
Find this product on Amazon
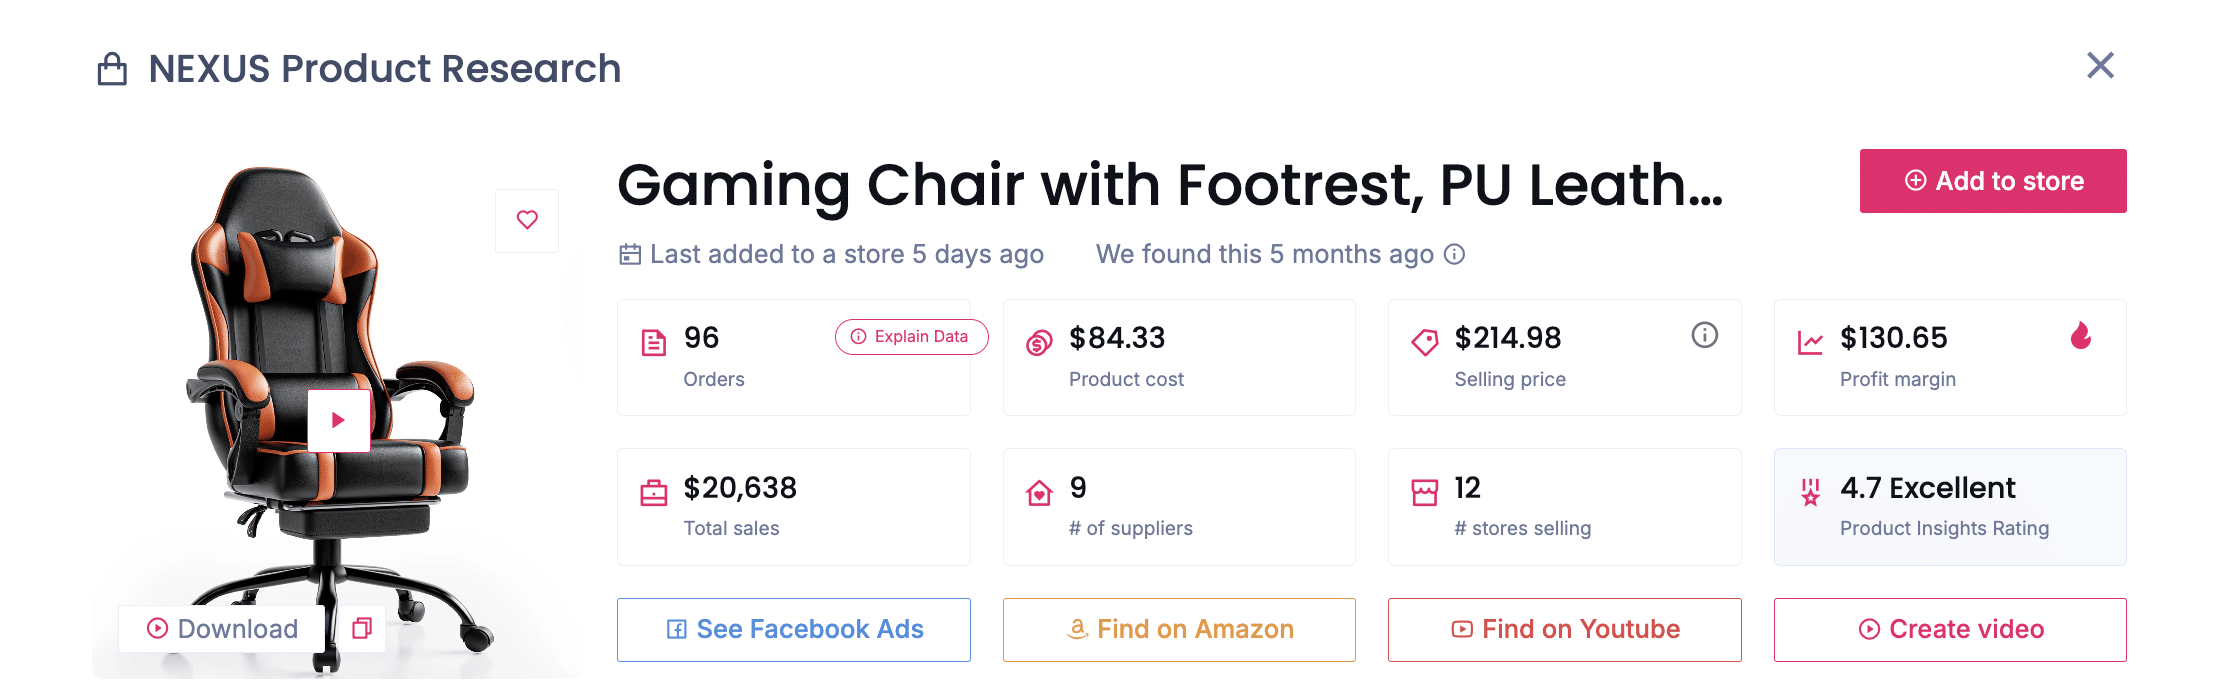1179,629
